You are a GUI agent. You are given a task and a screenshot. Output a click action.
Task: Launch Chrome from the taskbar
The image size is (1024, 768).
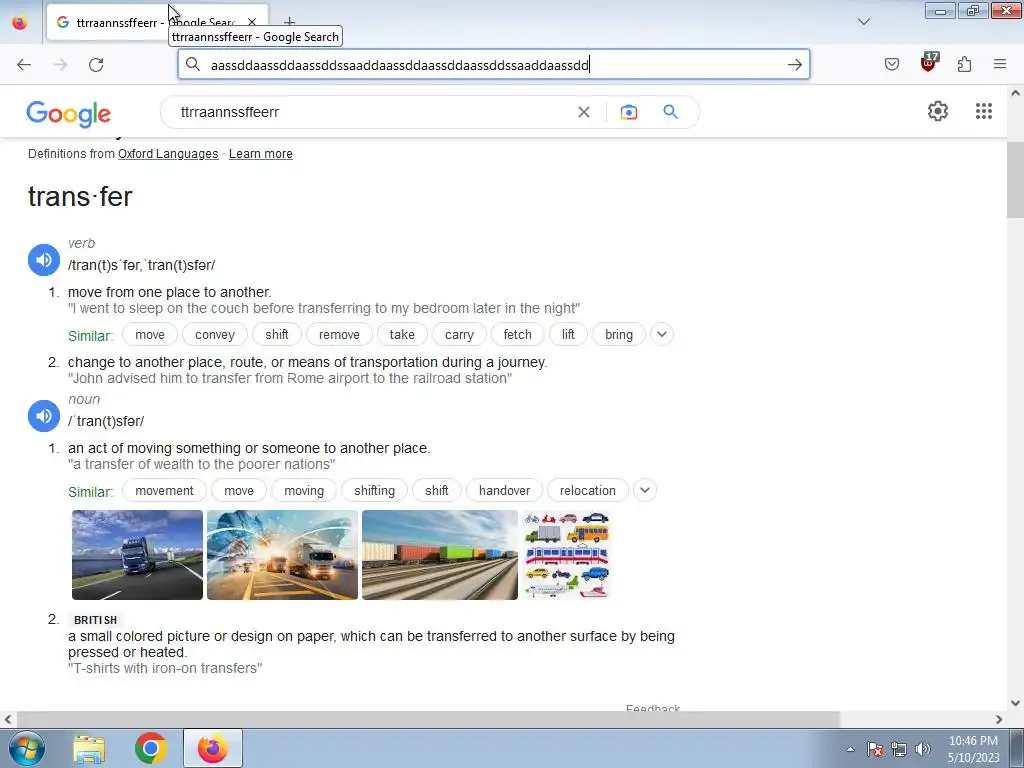pos(150,748)
